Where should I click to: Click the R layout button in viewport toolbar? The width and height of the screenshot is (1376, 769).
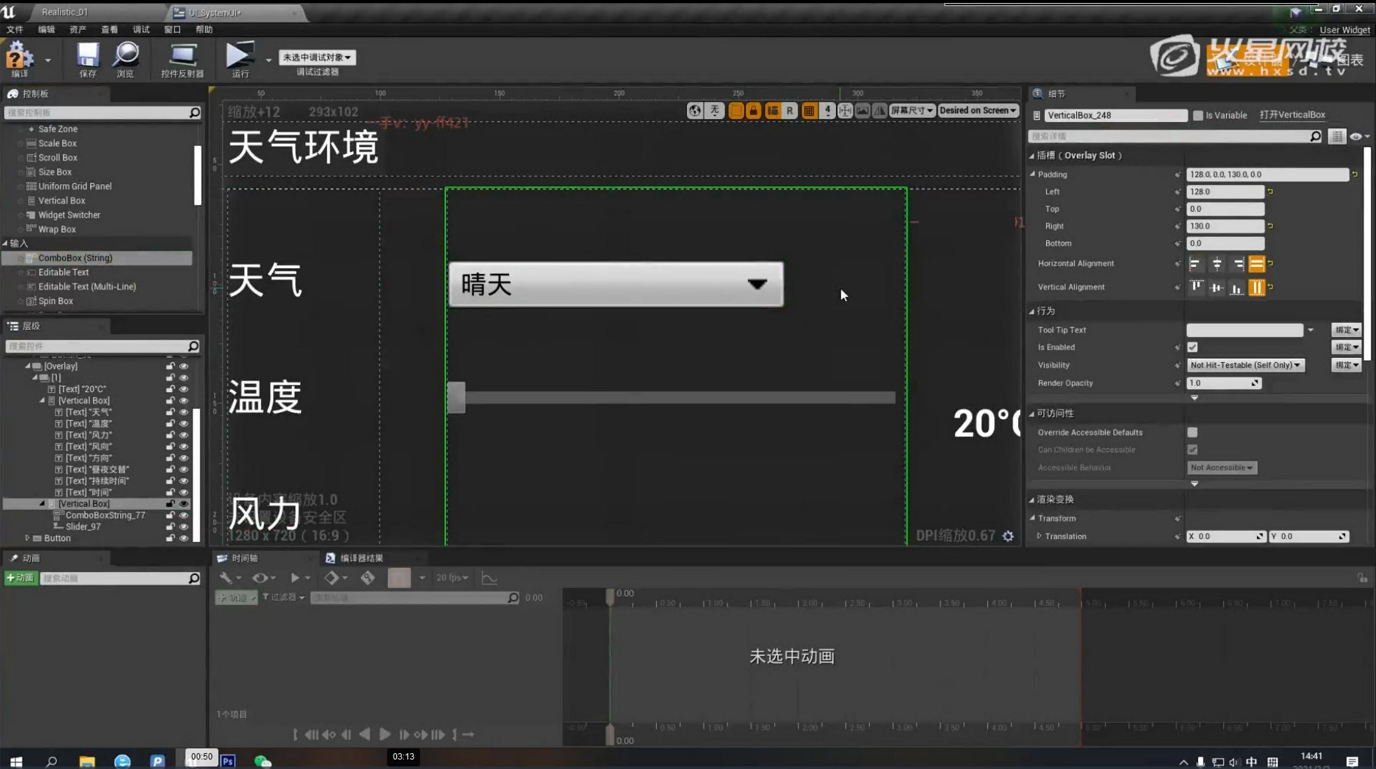[x=790, y=110]
